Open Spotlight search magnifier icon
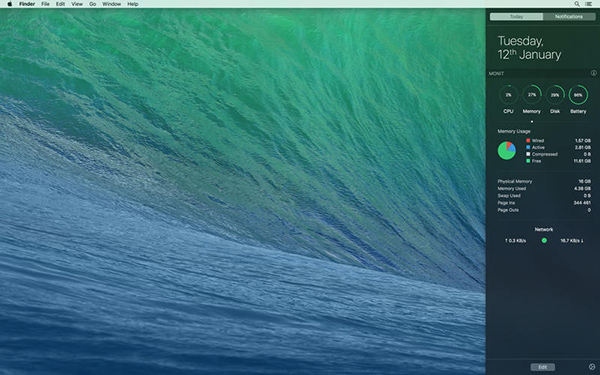The image size is (600, 375). pos(577,4)
